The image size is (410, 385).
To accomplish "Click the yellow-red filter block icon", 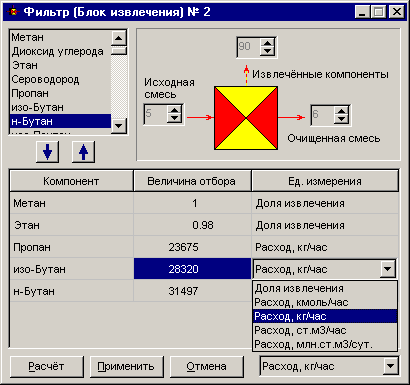I will (x=246, y=118).
